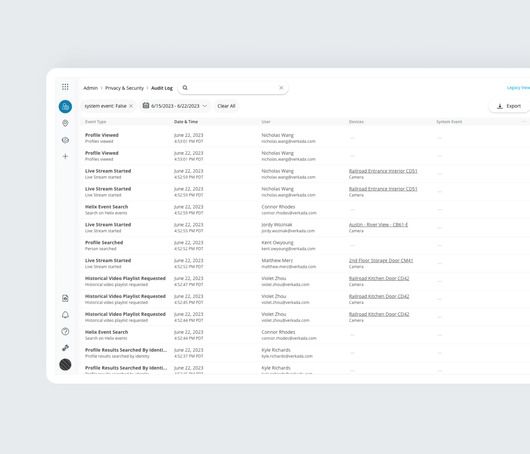
Task: Go to Admin breadcrumb
Action: point(91,88)
